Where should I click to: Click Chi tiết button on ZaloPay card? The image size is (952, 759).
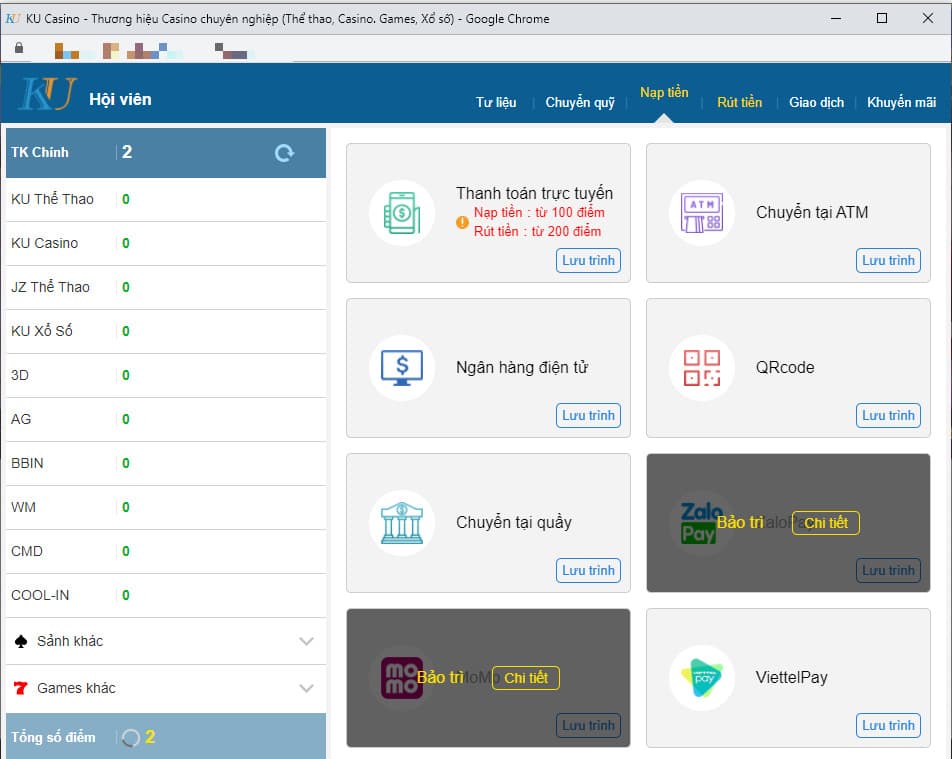(825, 523)
